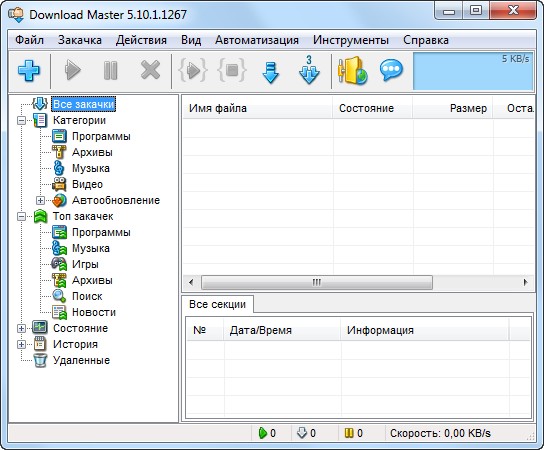Click the Start download play icon
Image resolution: width=544 pixels, height=450 pixels.
(73, 70)
